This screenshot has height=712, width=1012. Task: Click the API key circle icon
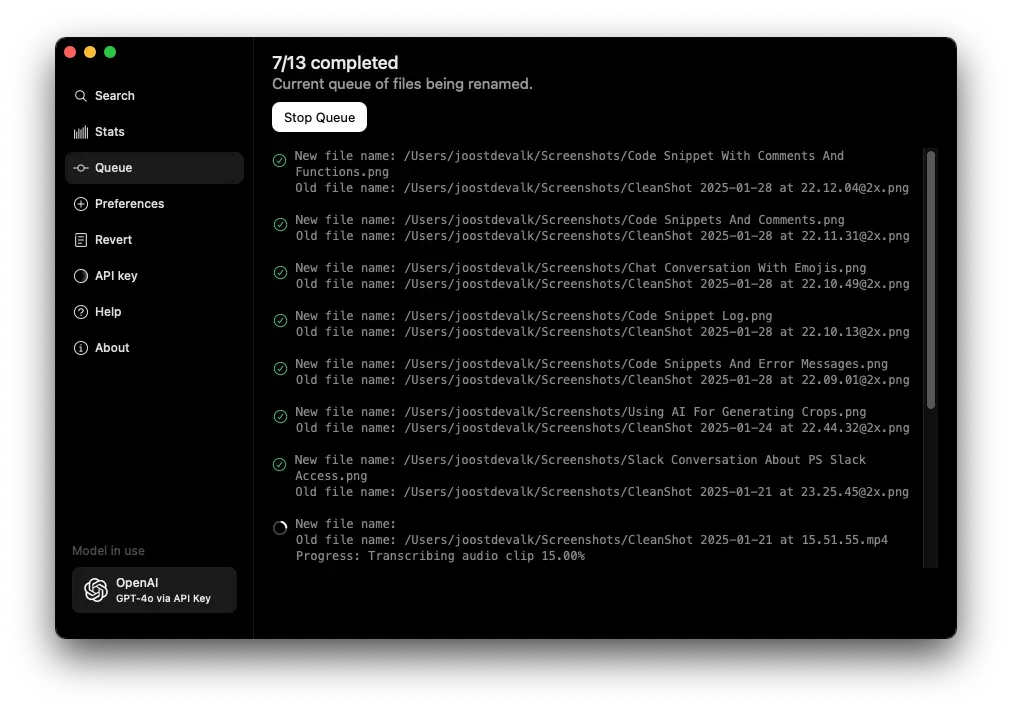coord(81,276)
